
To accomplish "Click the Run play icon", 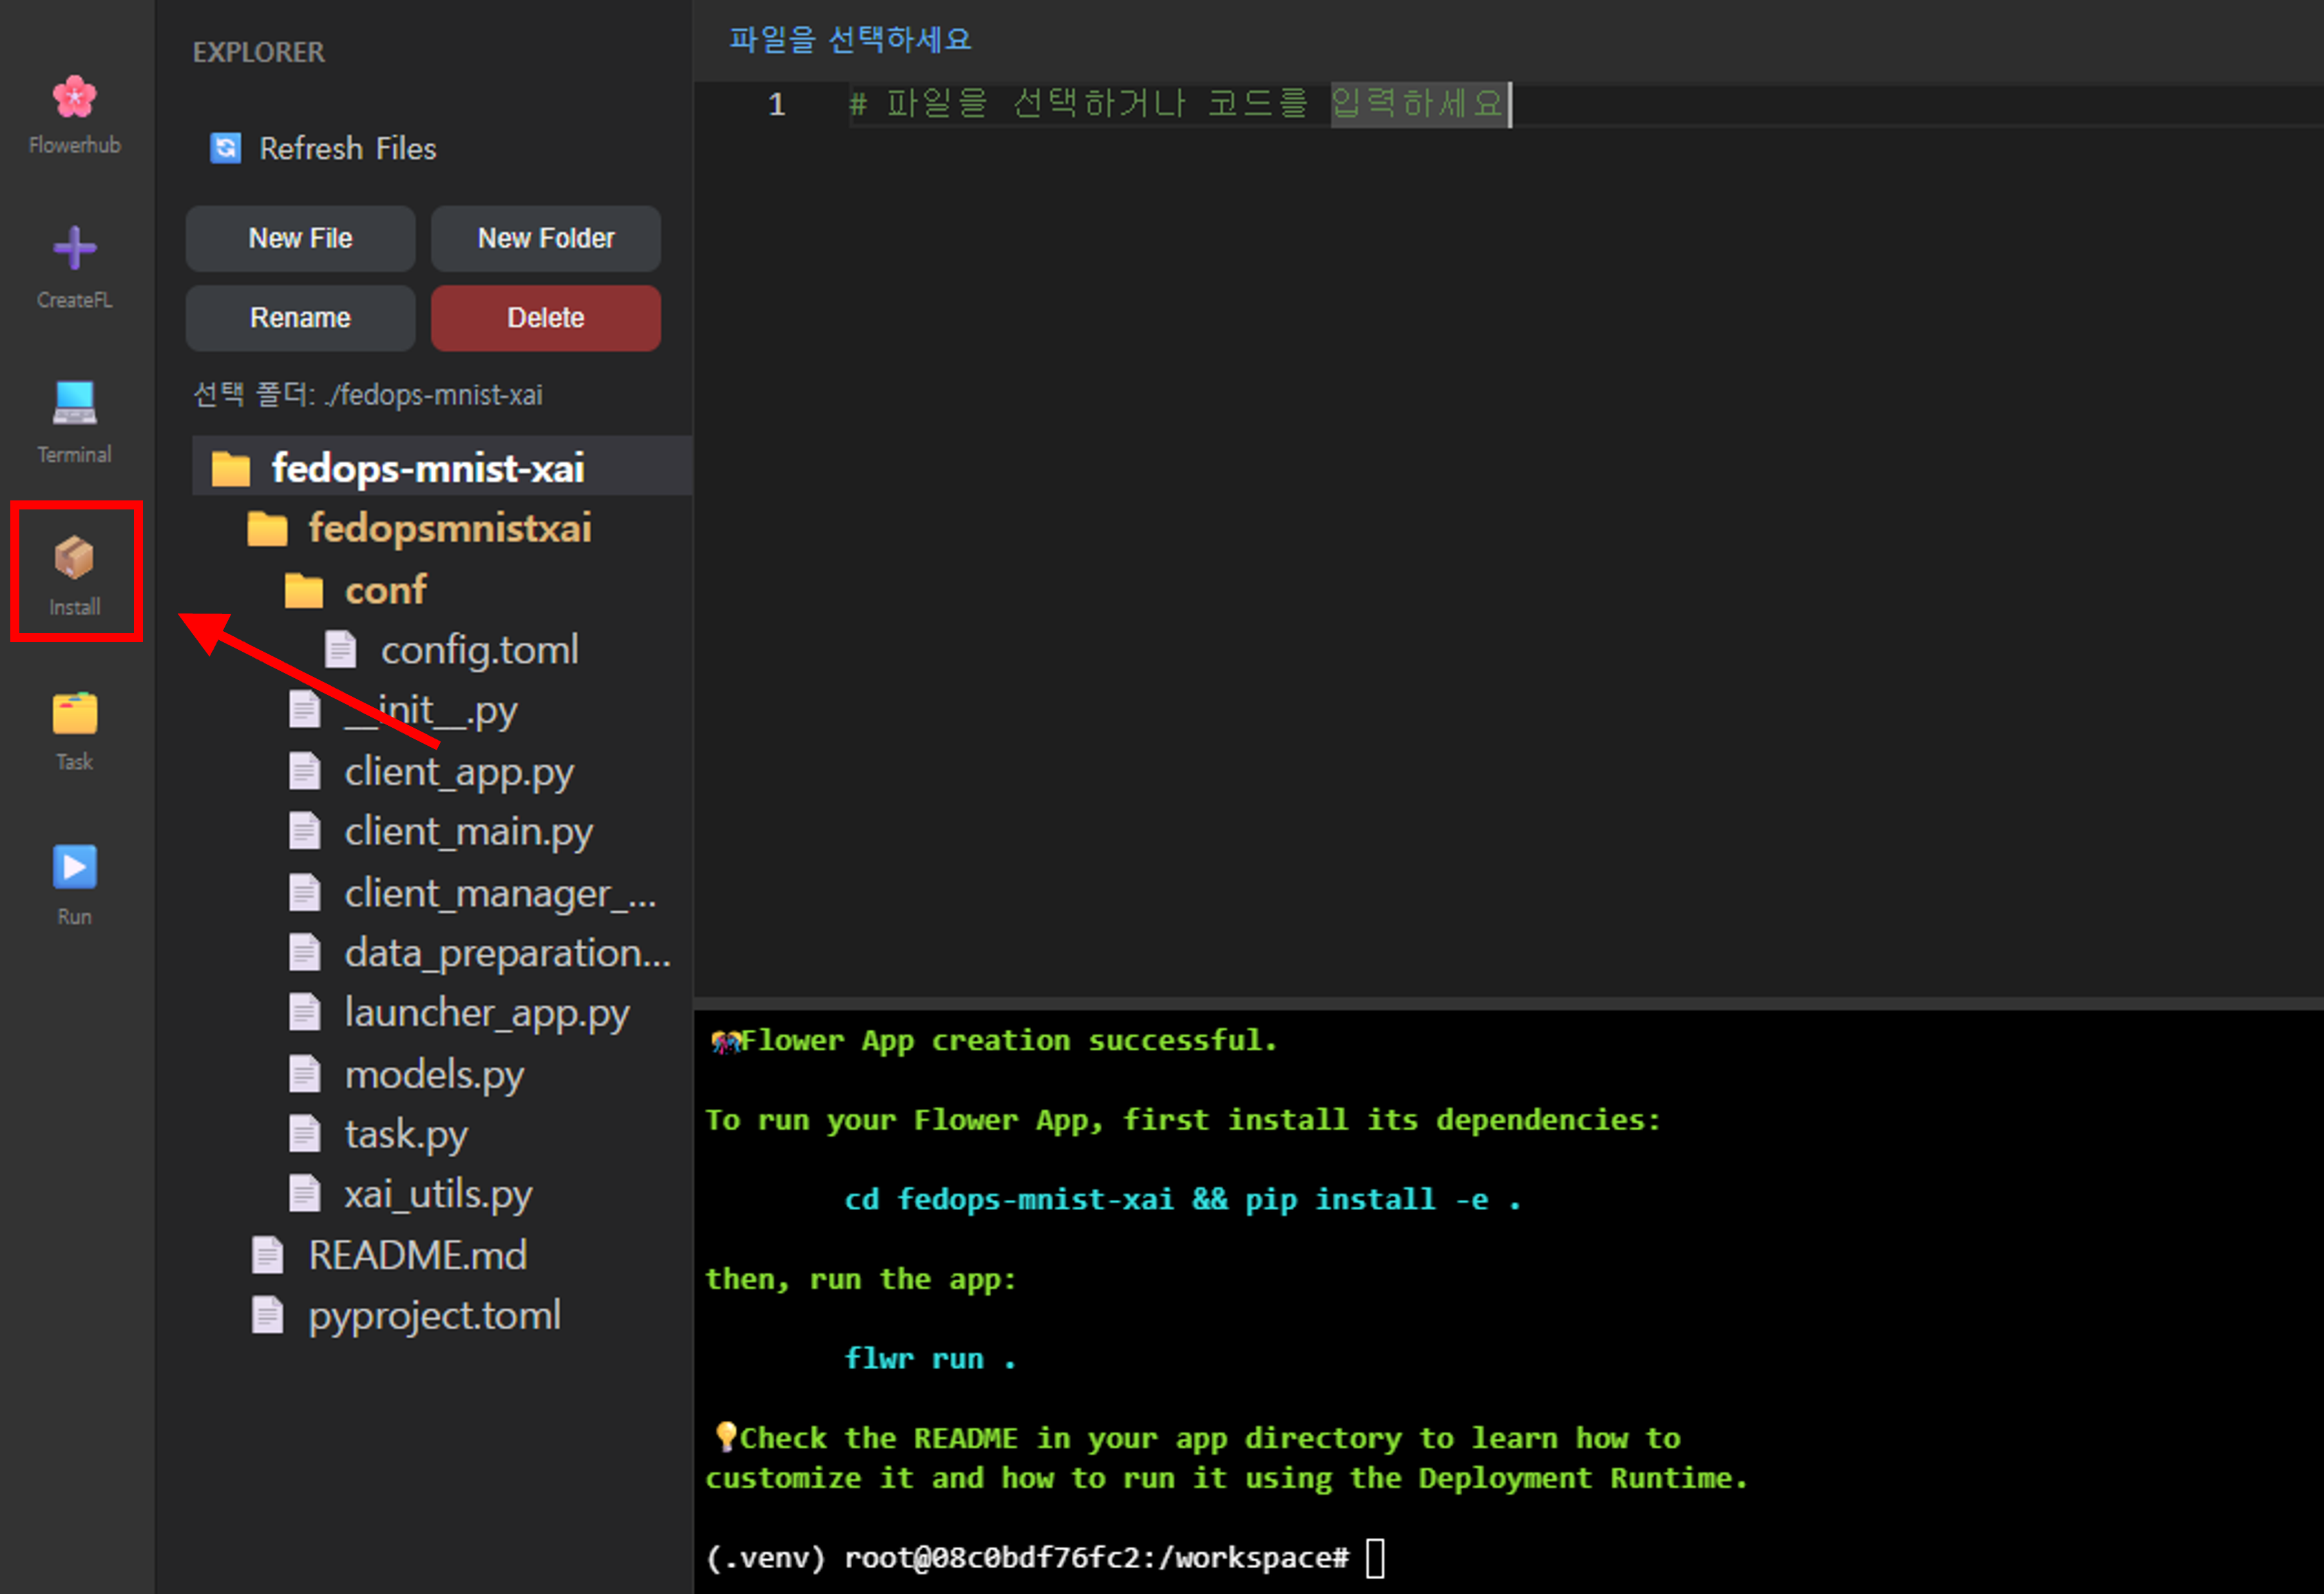I will pos(74,867).
